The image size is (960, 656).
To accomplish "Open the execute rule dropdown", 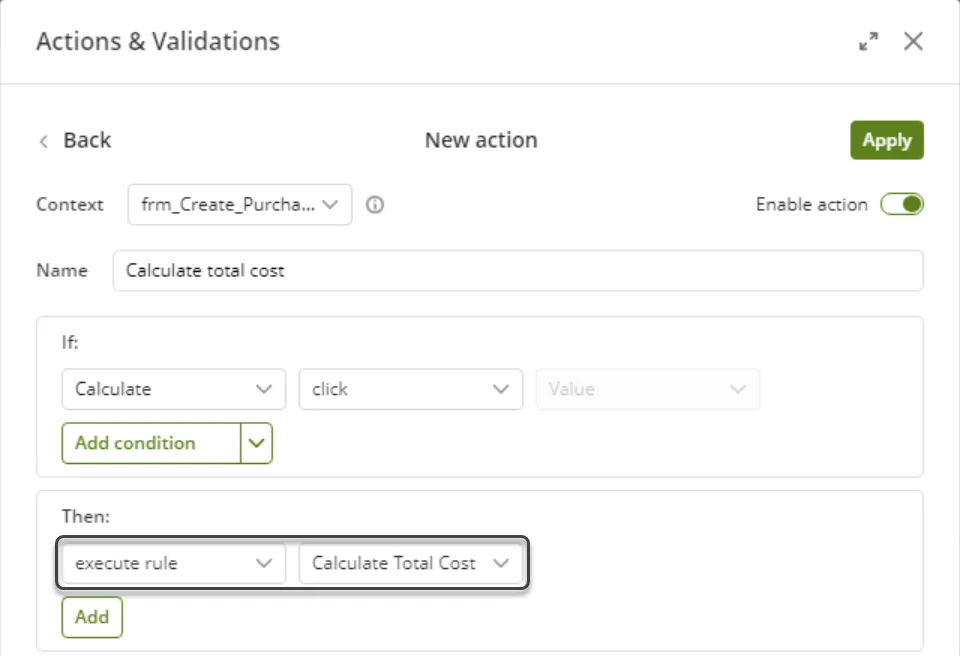I will pos(174,563).
